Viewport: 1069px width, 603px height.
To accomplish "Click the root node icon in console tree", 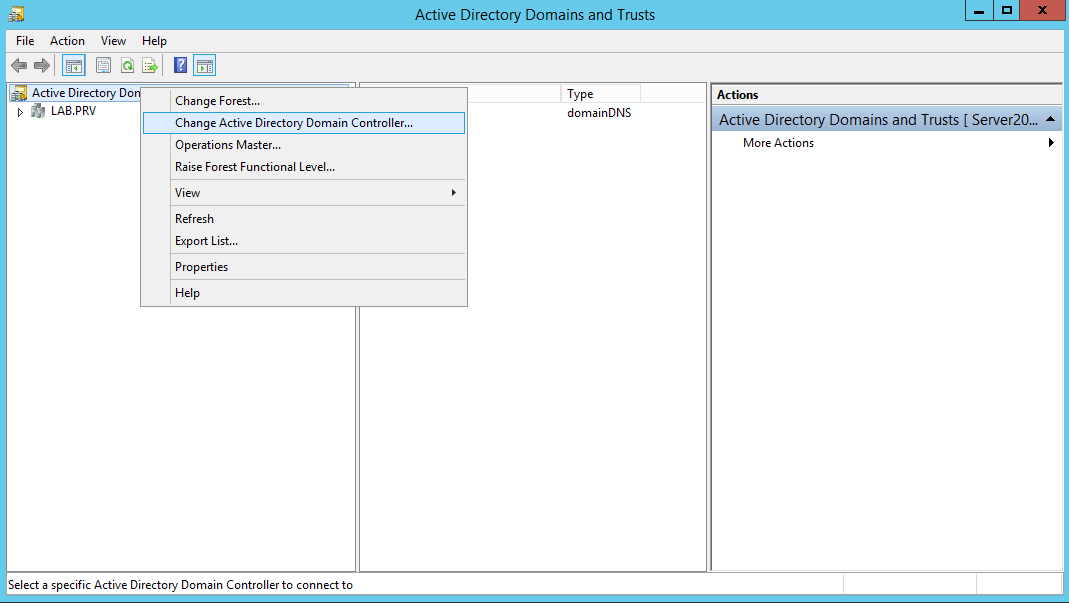I will click(19, 93).
